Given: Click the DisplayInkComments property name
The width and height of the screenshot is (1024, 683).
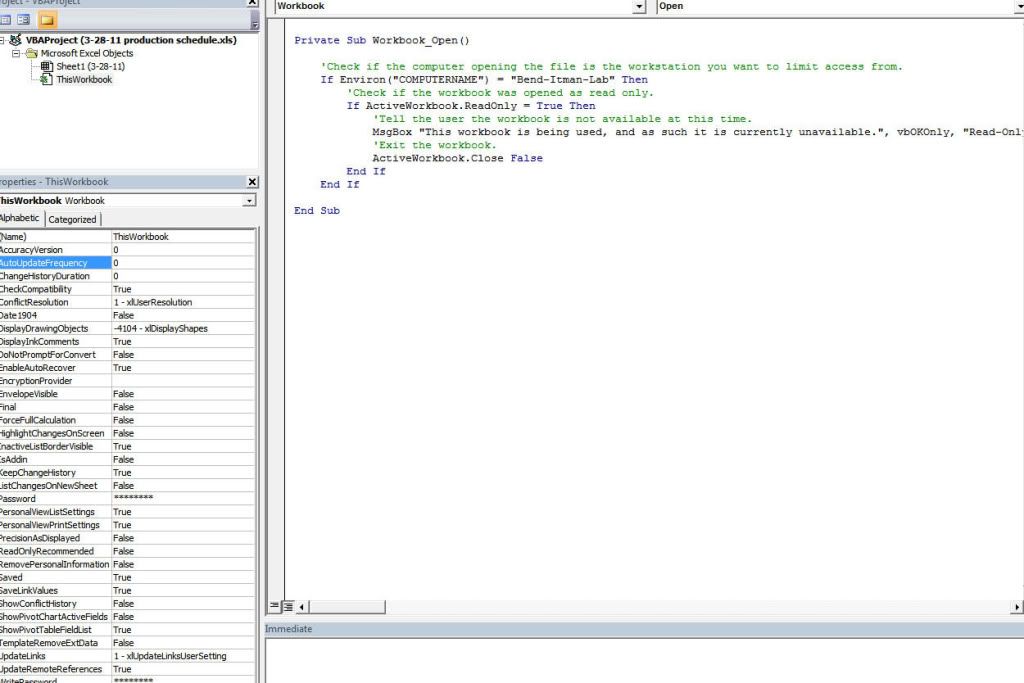Looking at the screenshot, I should (x=39, y=342).
